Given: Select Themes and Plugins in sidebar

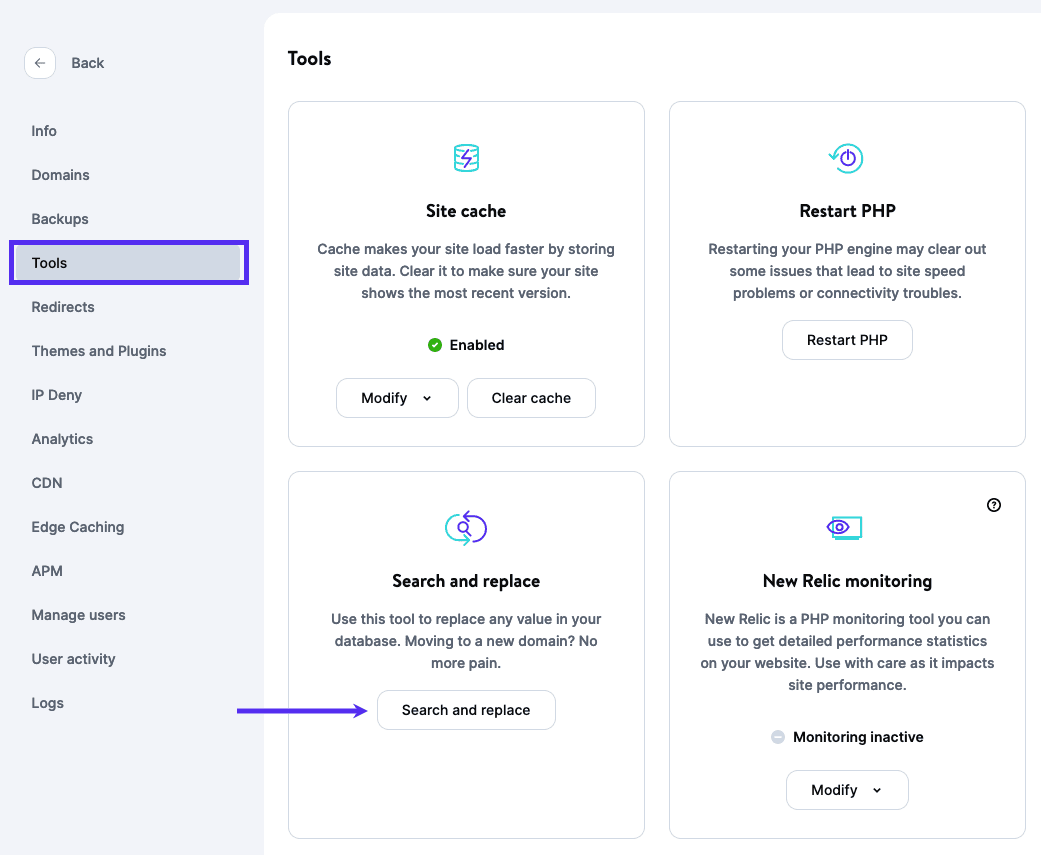Looking at the screenshot, I should (x=99, y=351).
